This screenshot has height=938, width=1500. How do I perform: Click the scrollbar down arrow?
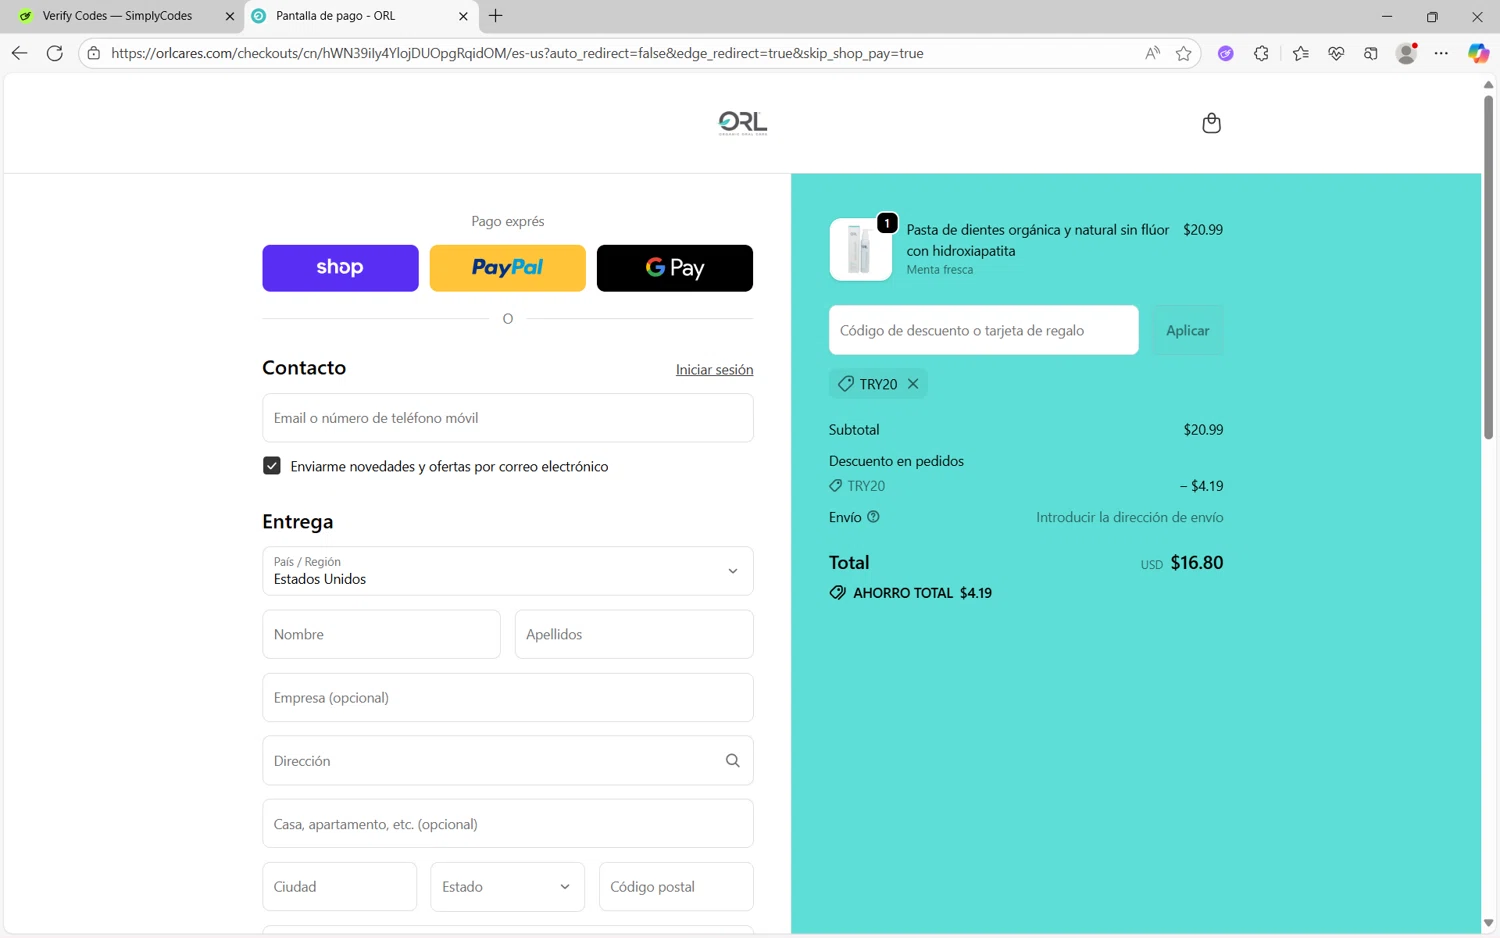pyautogui.click(x=1488, y=923)
